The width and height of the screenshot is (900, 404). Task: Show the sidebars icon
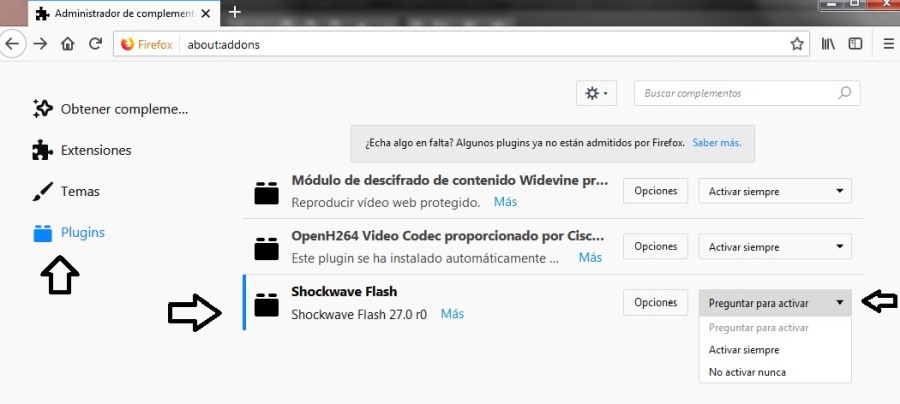855,44
